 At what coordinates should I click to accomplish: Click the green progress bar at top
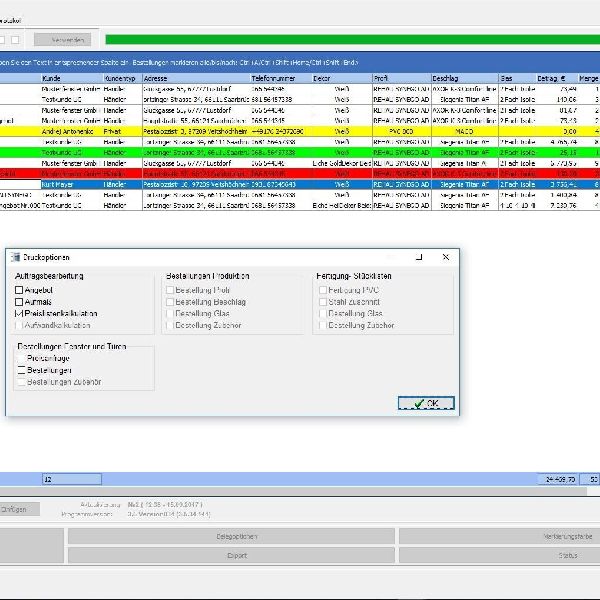[350, 39]
